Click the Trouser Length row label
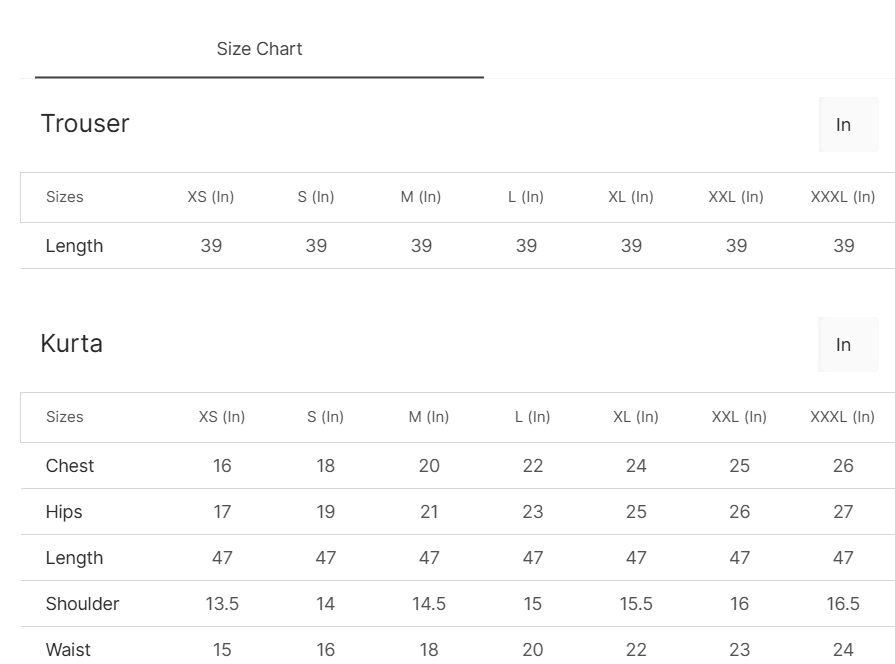Screen dimensions: 895x664 pyautogui.click(x=74, y=246)
